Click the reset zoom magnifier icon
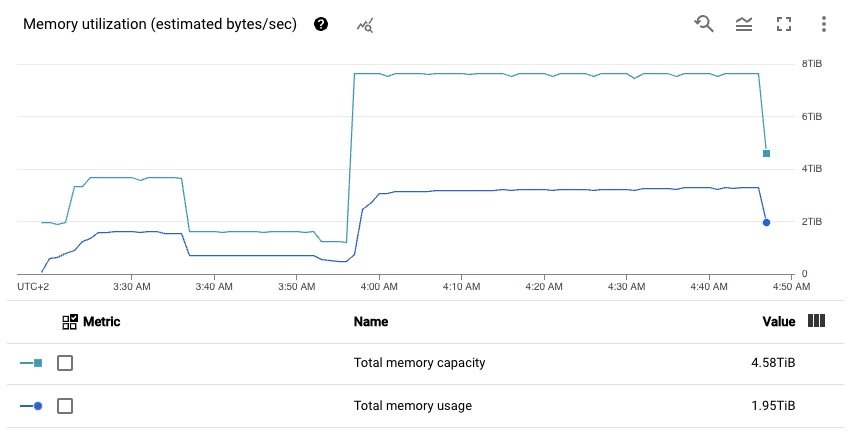This screenshot has height=438, width=856. pos(704,23)
